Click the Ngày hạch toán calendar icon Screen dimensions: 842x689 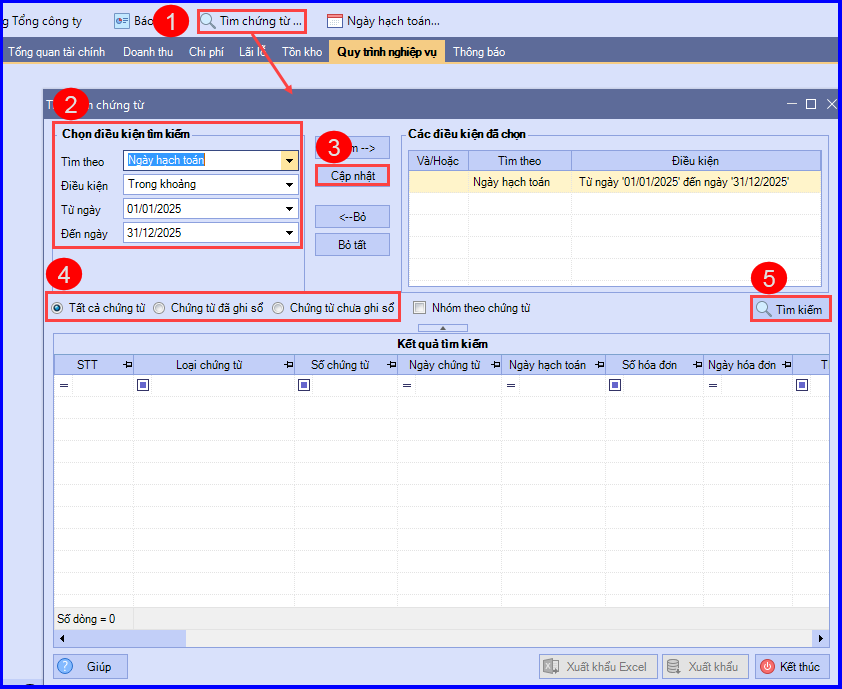pos(335,21)
